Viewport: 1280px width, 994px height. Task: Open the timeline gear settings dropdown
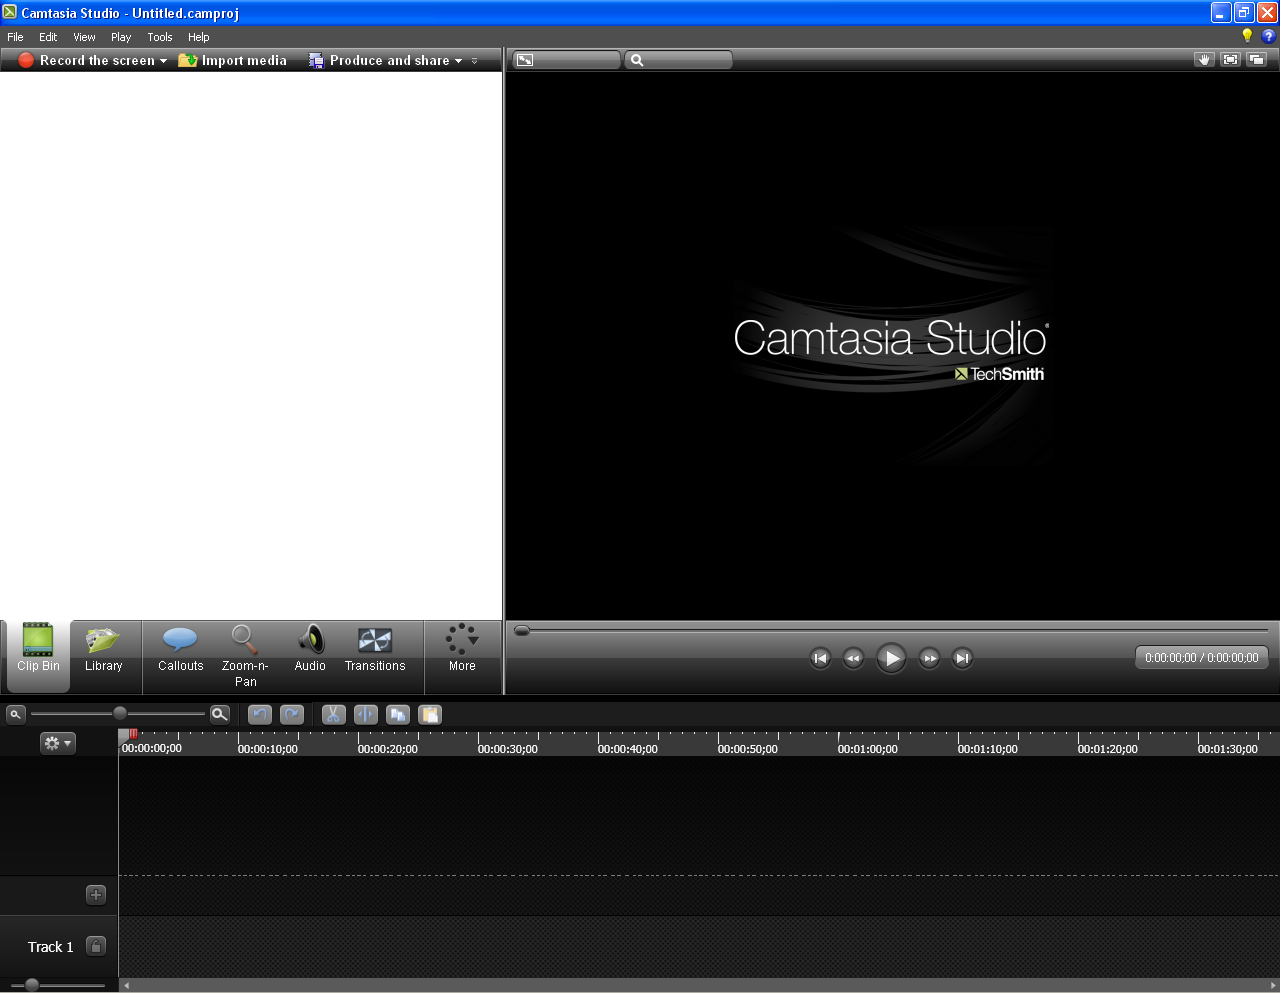[x=57, y=743]
